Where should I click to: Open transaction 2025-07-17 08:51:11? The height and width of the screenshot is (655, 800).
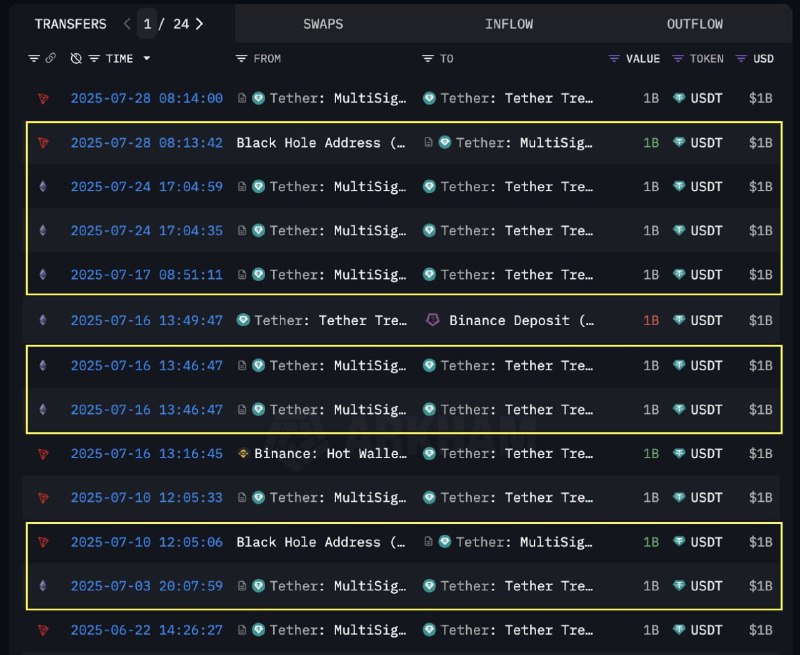coord(146,274)
